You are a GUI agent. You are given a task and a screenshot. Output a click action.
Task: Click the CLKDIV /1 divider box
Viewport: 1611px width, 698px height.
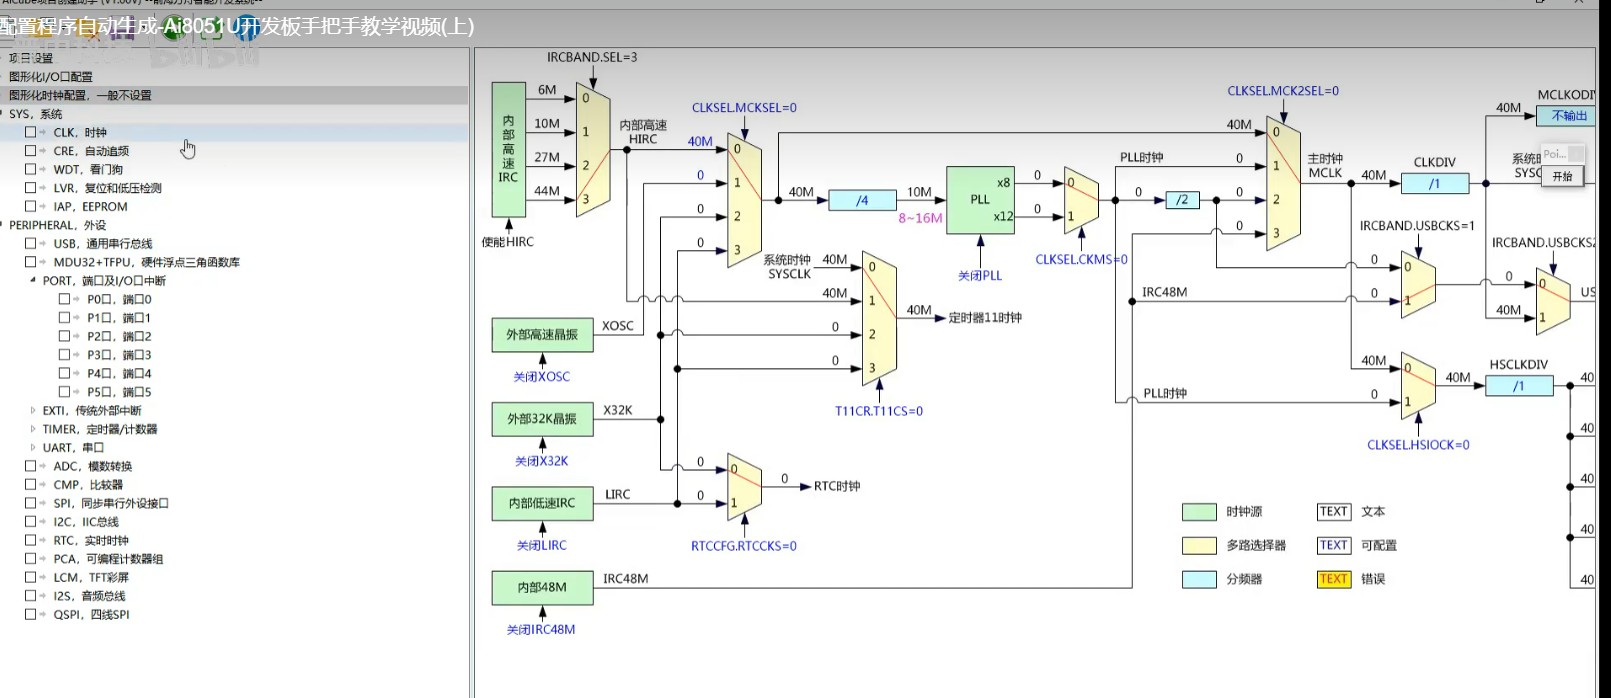pos(1434,183)
